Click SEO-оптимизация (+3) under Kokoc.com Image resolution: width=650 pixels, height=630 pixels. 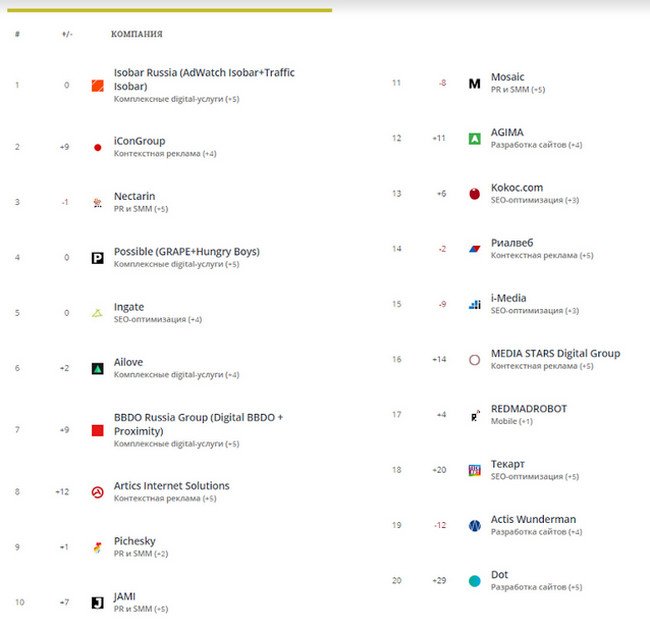tap(535, 200)
